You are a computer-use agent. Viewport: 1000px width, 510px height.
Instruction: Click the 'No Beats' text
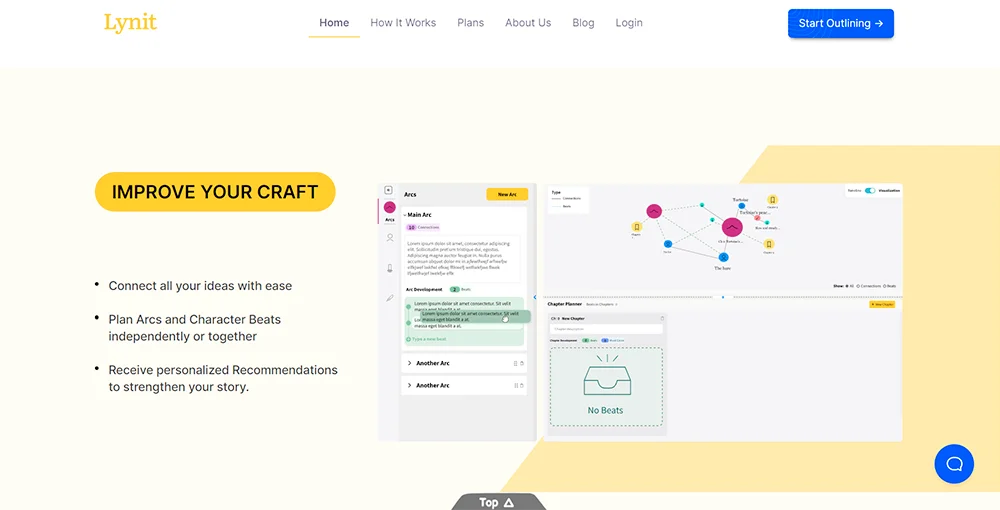click(x=605, y=411)
